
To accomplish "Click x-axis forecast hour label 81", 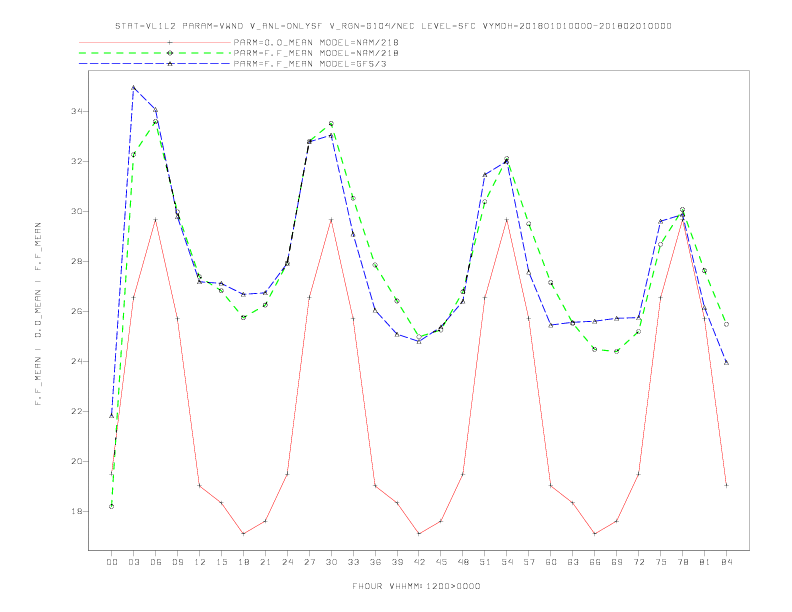I will pyautogui.click(x=704, y=562).
